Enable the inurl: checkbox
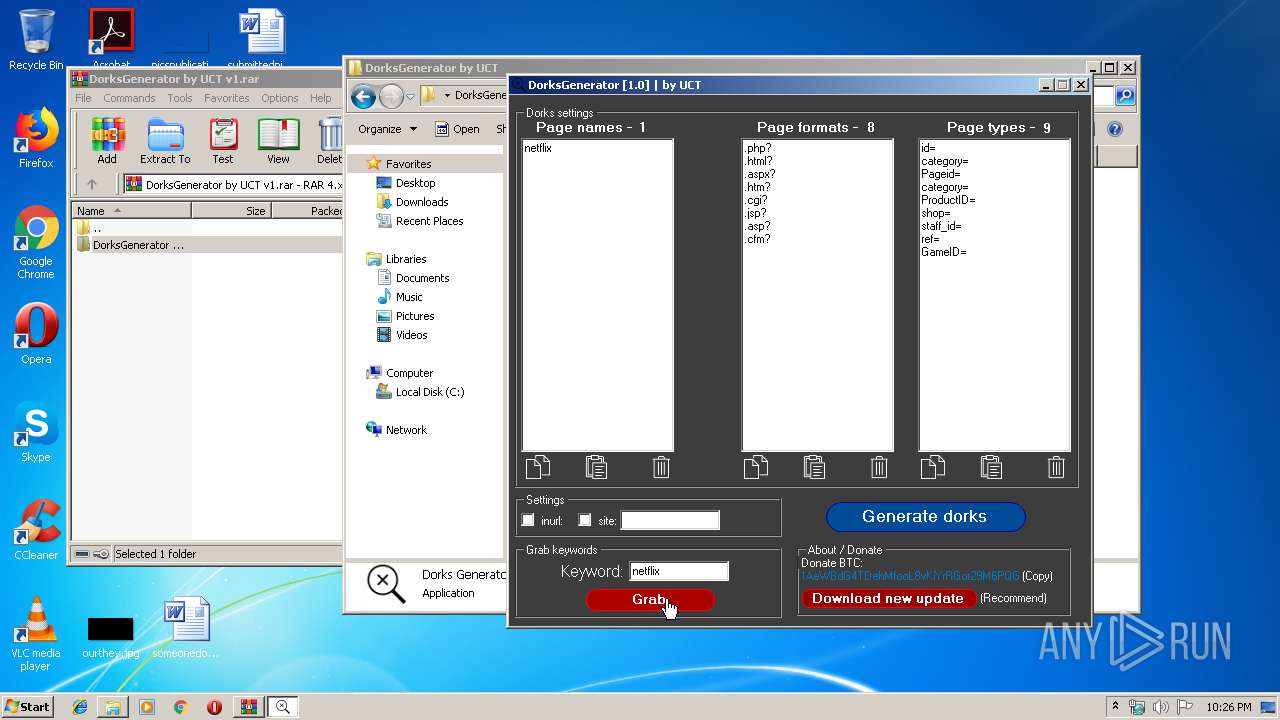1280x720 pixels. click(x=528, y=520)
